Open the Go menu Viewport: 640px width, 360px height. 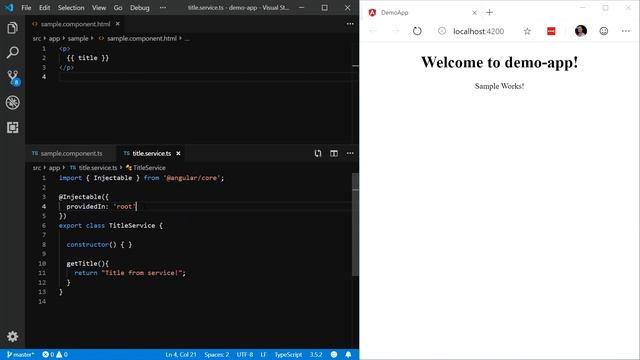[118, 7]
